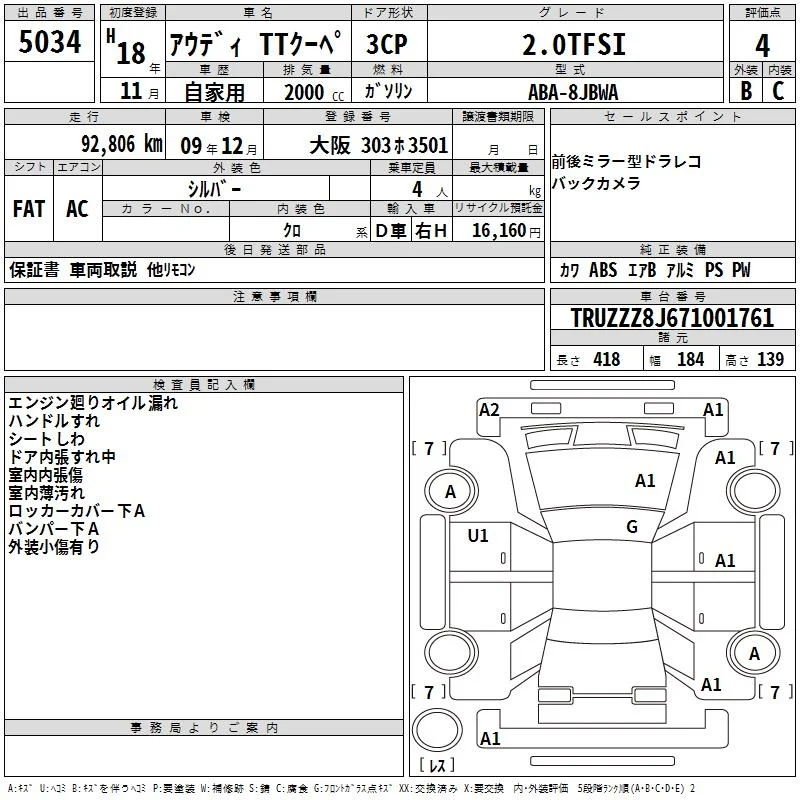
Task: Click the U1 dent mark on left door
Action: point(478,535)
